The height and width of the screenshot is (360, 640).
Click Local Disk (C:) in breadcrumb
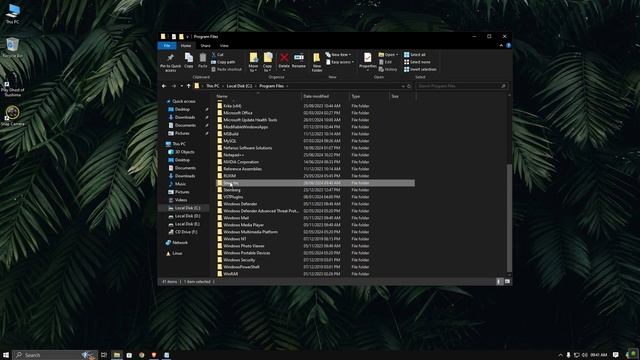click(239, 86)
